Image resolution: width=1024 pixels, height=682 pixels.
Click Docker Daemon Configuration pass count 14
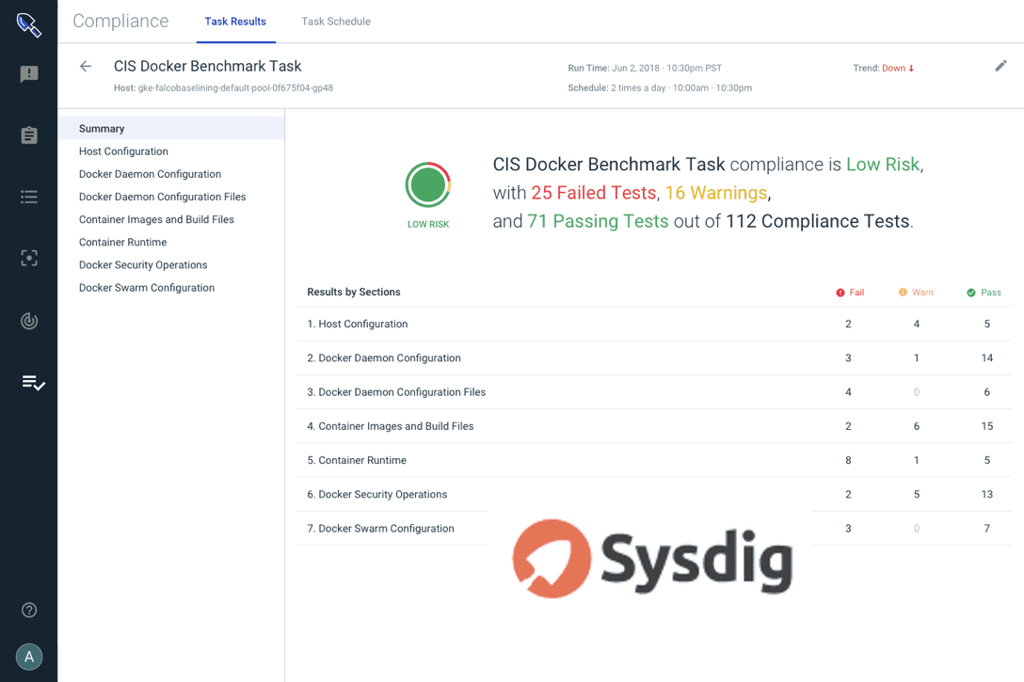pyautogui.click(x=987, y=358)
